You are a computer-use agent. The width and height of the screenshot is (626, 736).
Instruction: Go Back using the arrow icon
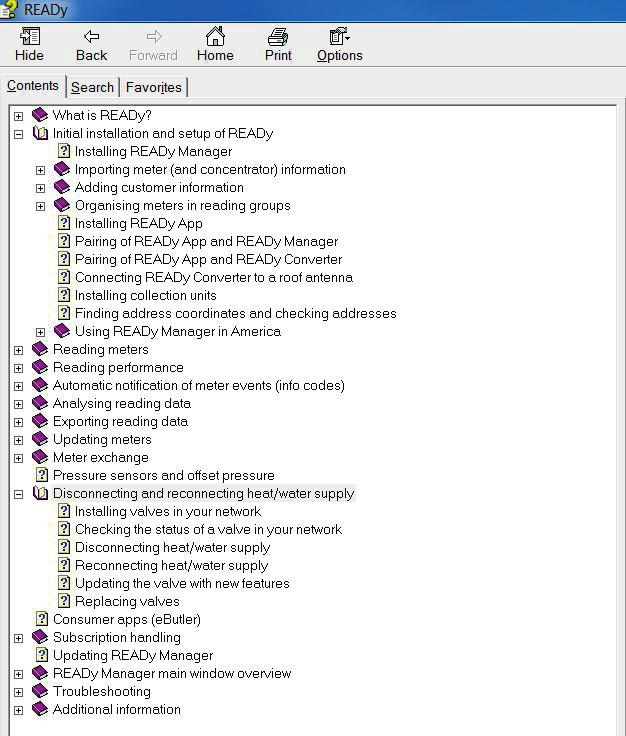tap(92, 37)
